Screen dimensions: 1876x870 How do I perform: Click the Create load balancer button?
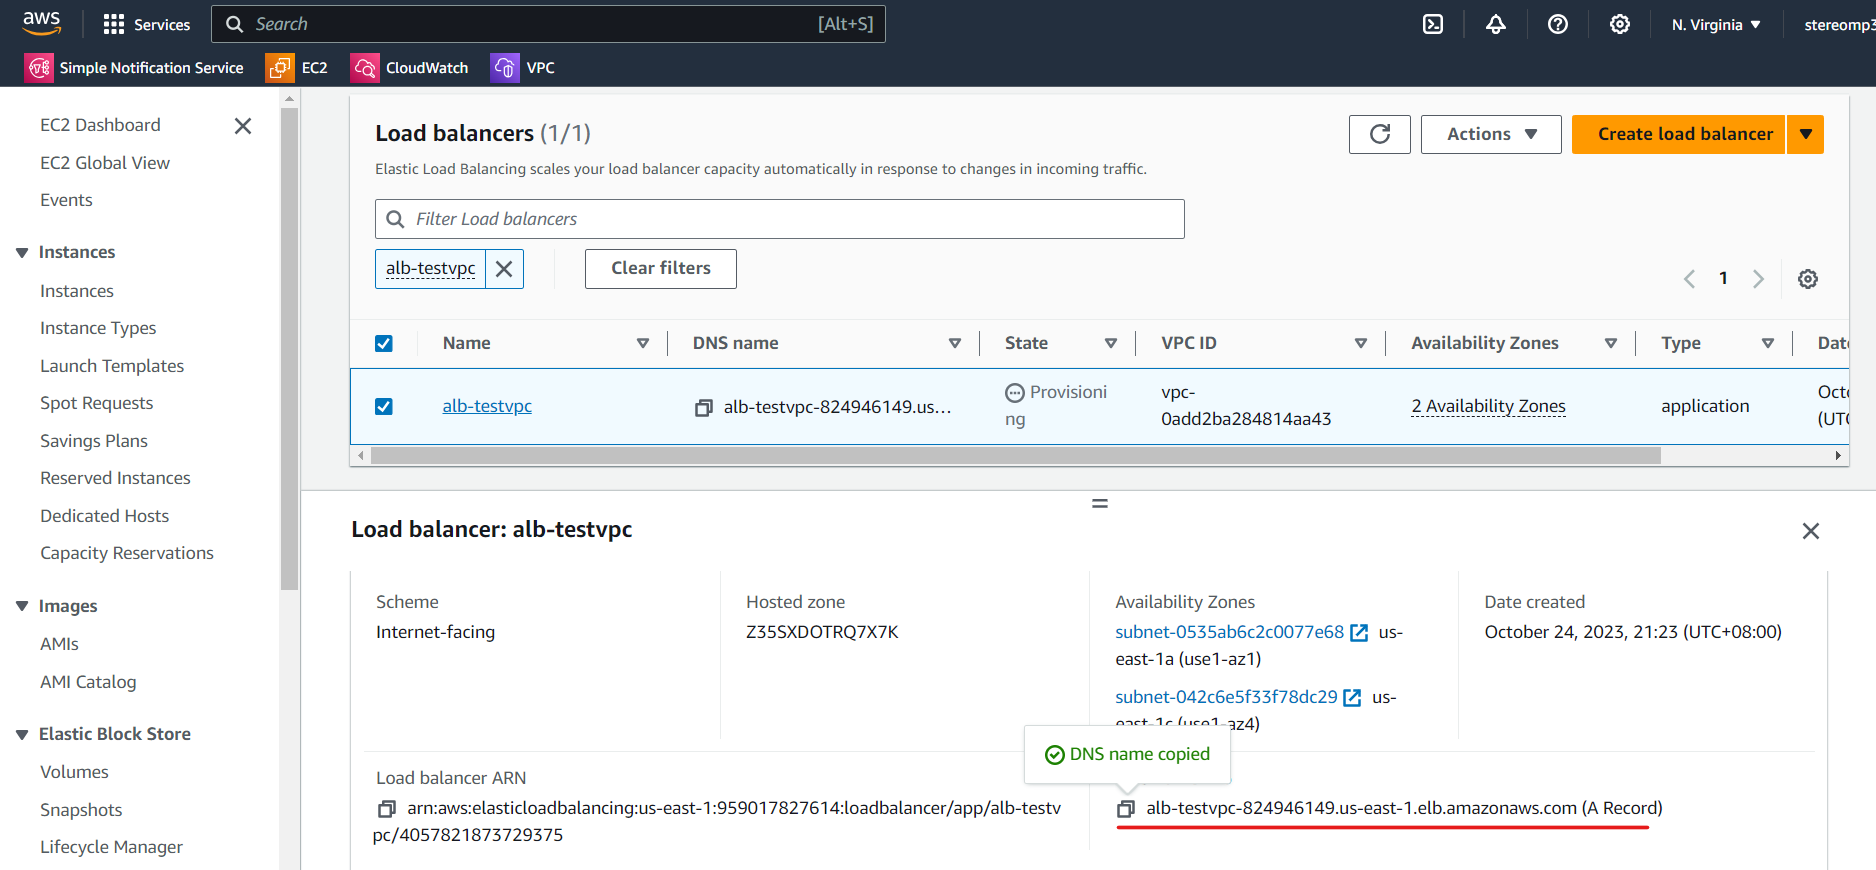click(1678, 134)
